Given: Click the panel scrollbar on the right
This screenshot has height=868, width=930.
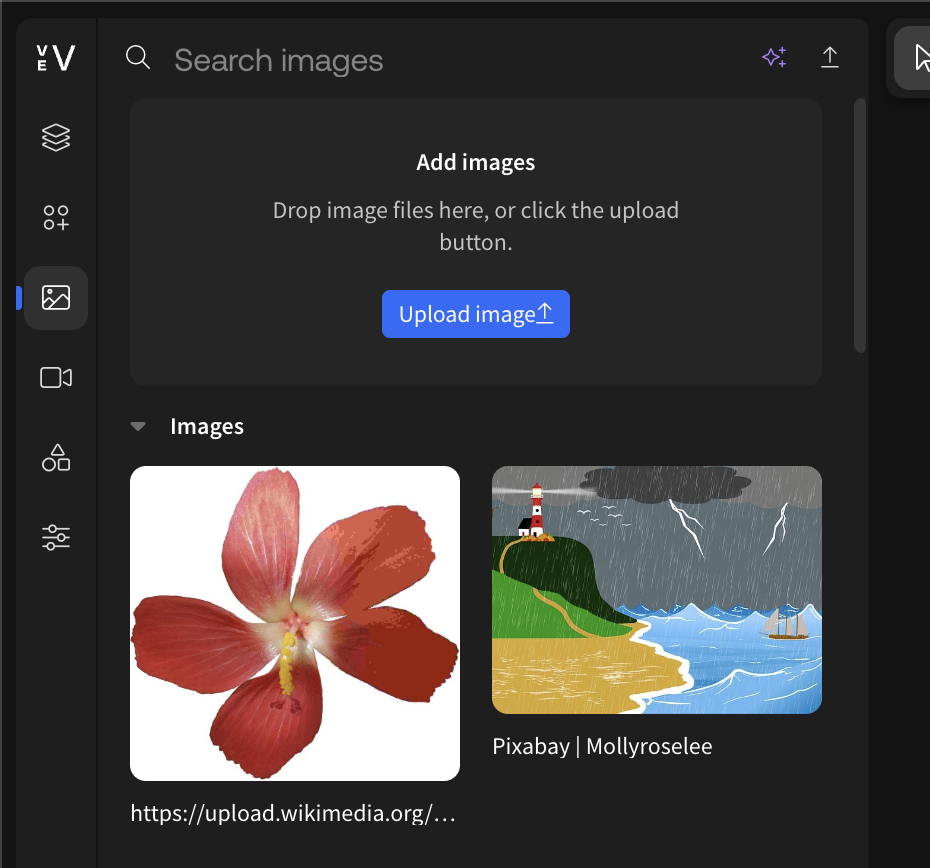Looking at the screenshot, I should pyautogui.click(x=858, y=220).
